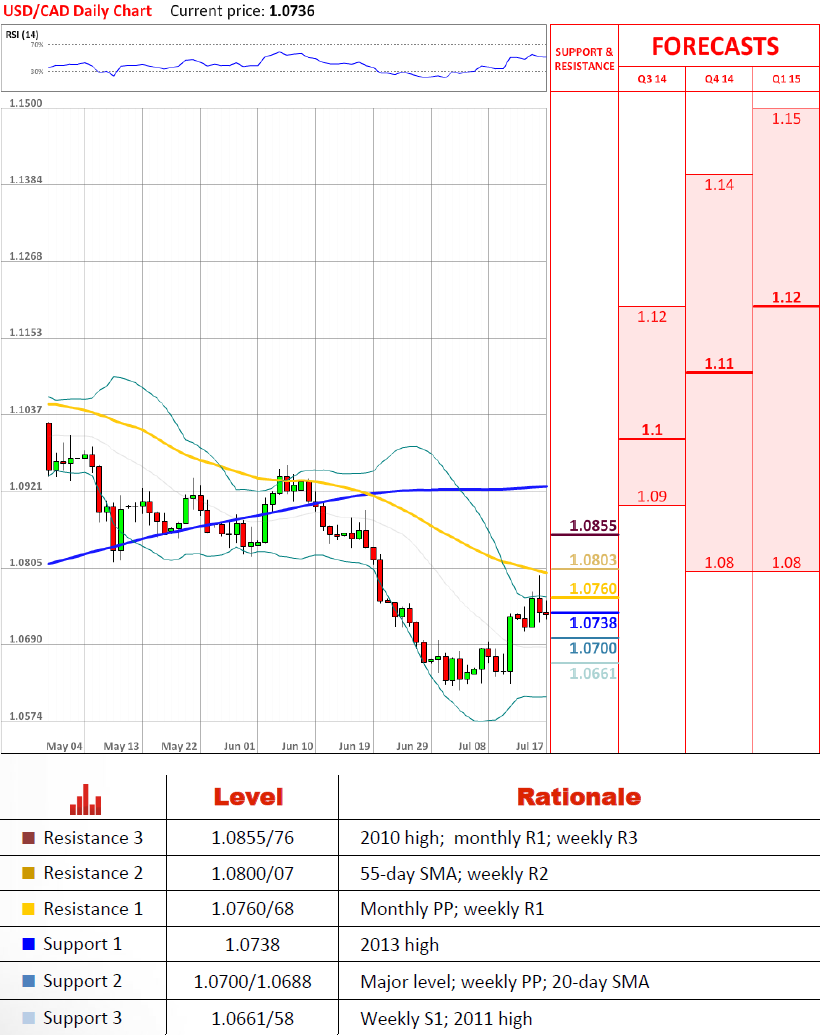Click the Resistance 3 dark red swatch
820x1035 pixels.
pyautogui.click(x=28, y=838)
